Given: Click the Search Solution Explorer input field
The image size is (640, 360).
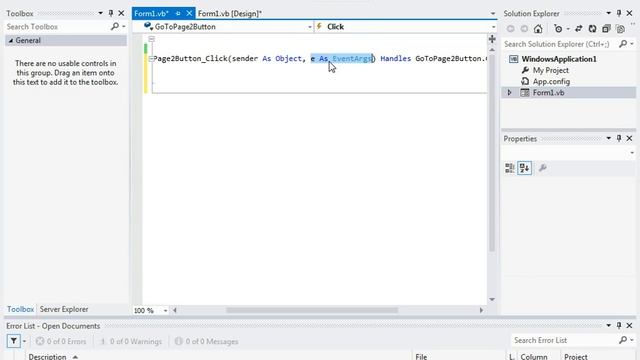Looking at the screenshot, I should point(559,44).
